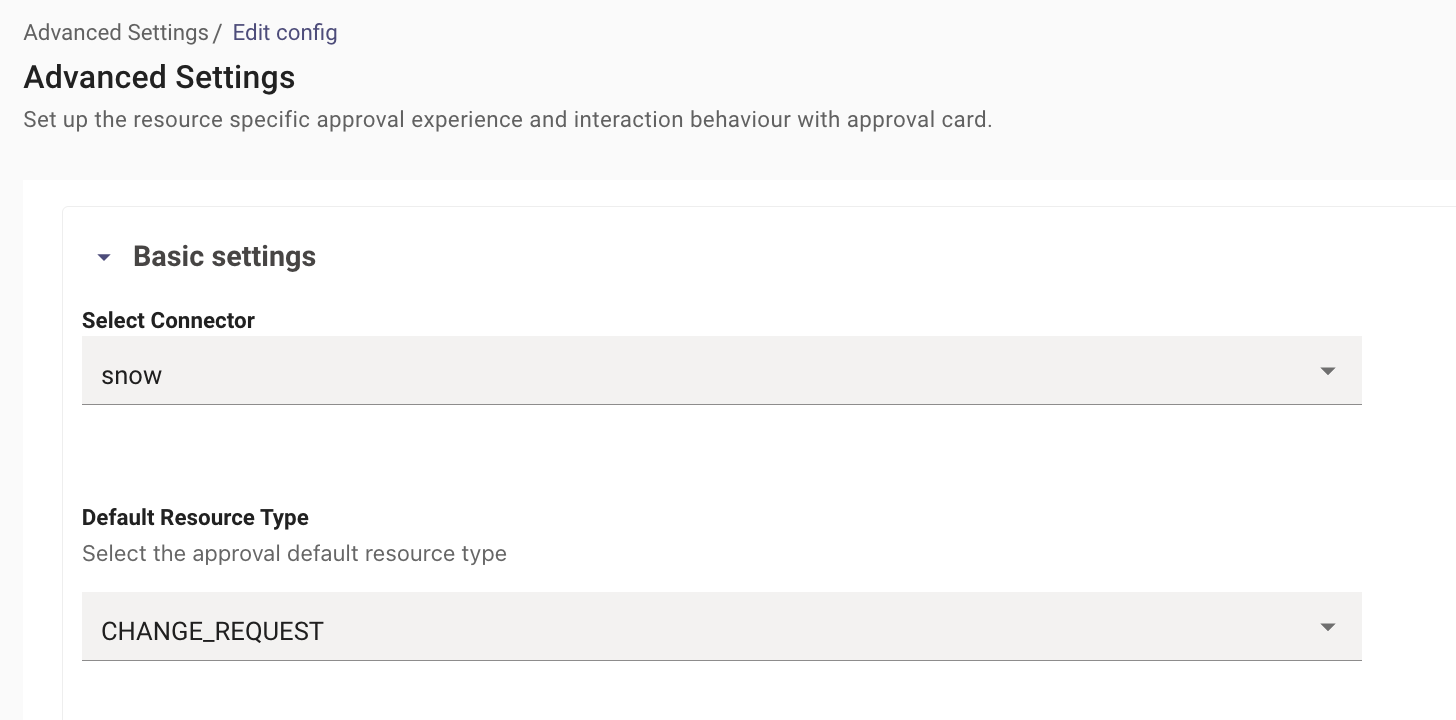Click 'Select the approval default resource type' hint

click(294, 554)
